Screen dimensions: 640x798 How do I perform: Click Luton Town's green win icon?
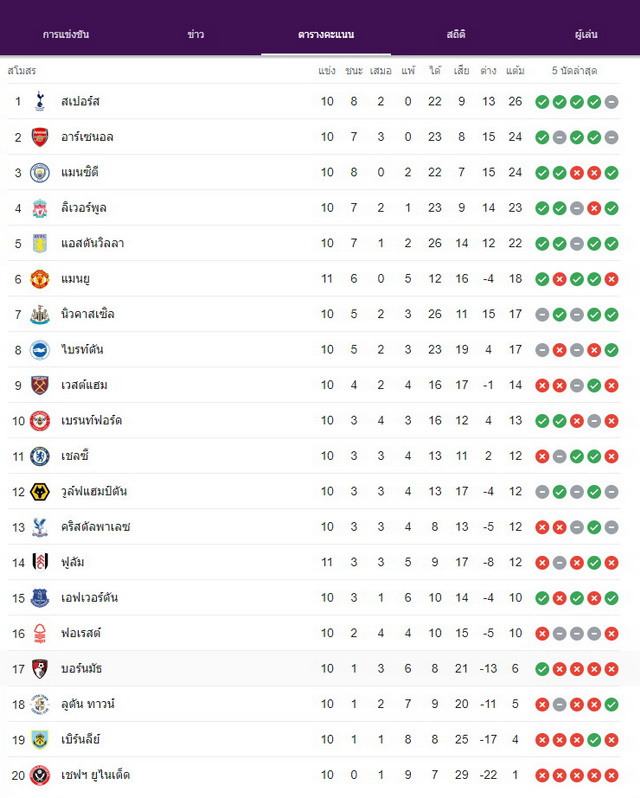tap(612, 704)
